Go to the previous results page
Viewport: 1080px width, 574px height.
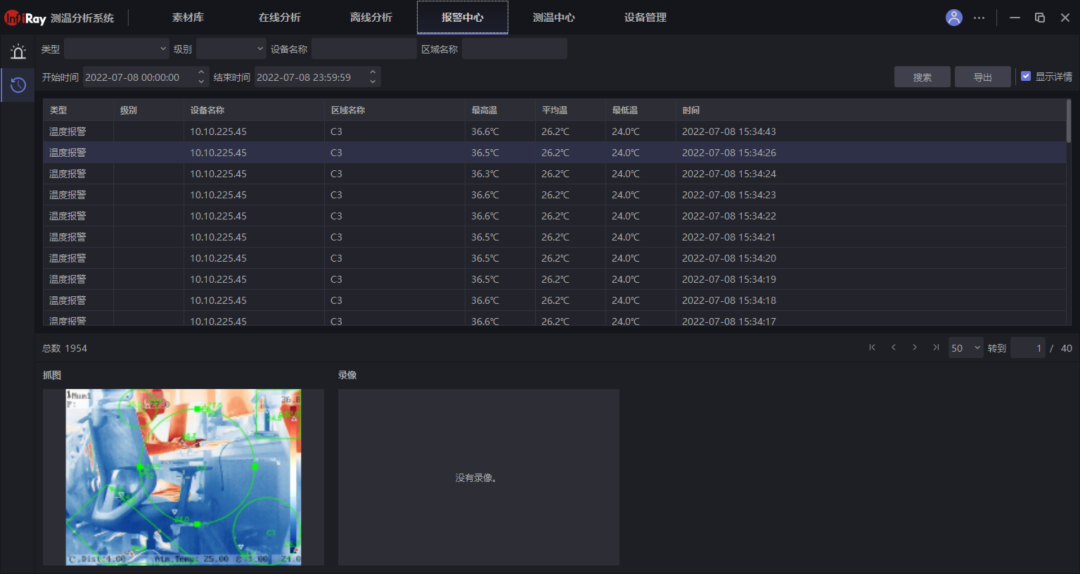(x=893, y=348)
